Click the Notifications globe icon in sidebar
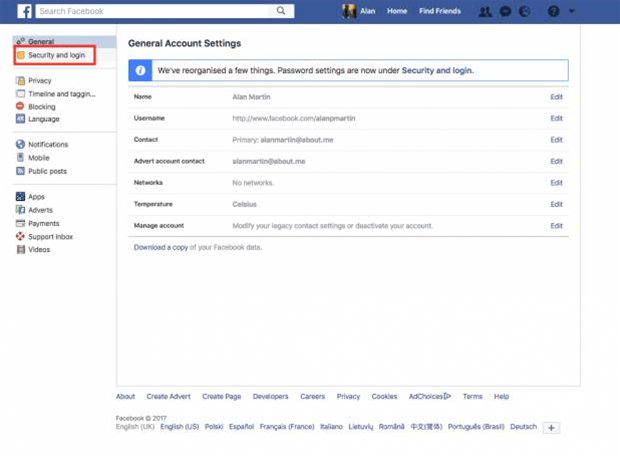Screen dimensions: 620x456 [20, 144]
